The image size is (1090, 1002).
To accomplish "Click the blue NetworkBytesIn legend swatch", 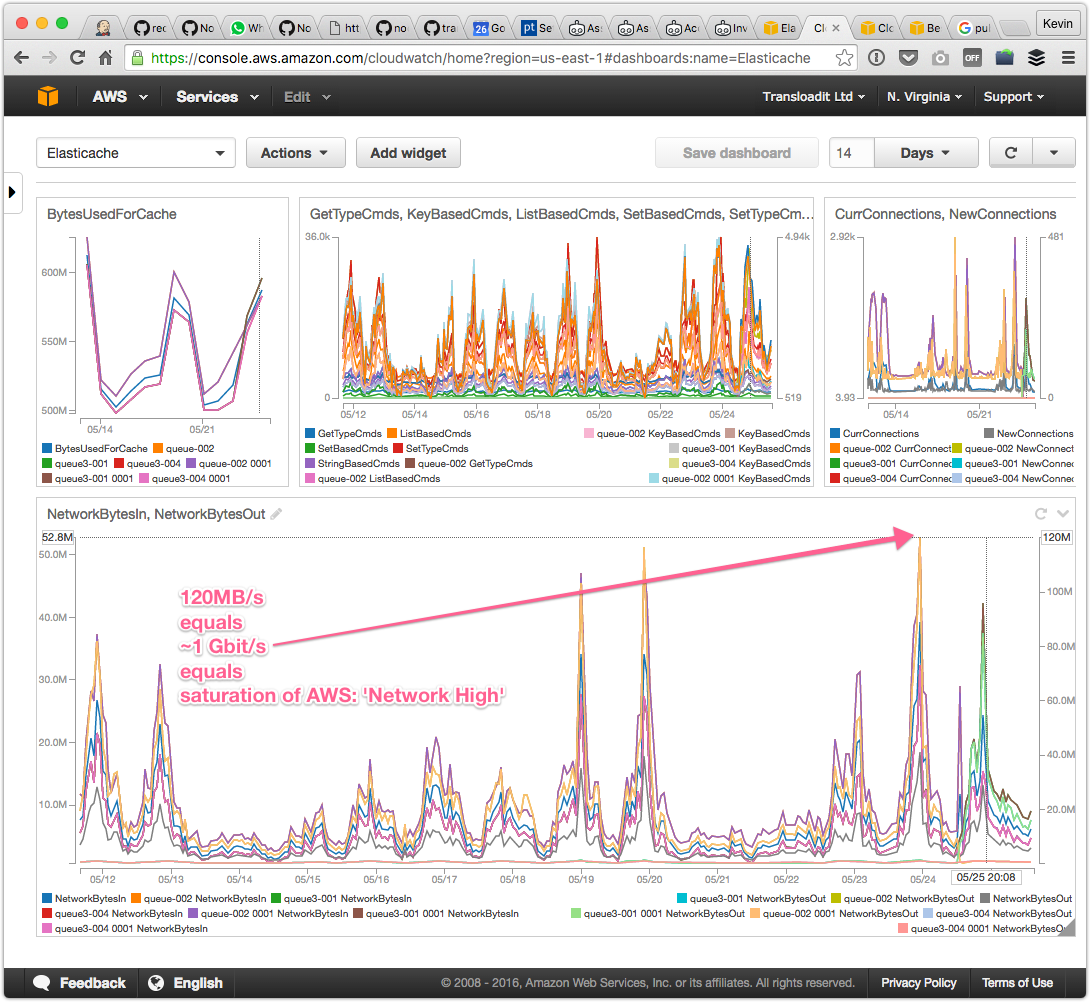I will 47,899.
